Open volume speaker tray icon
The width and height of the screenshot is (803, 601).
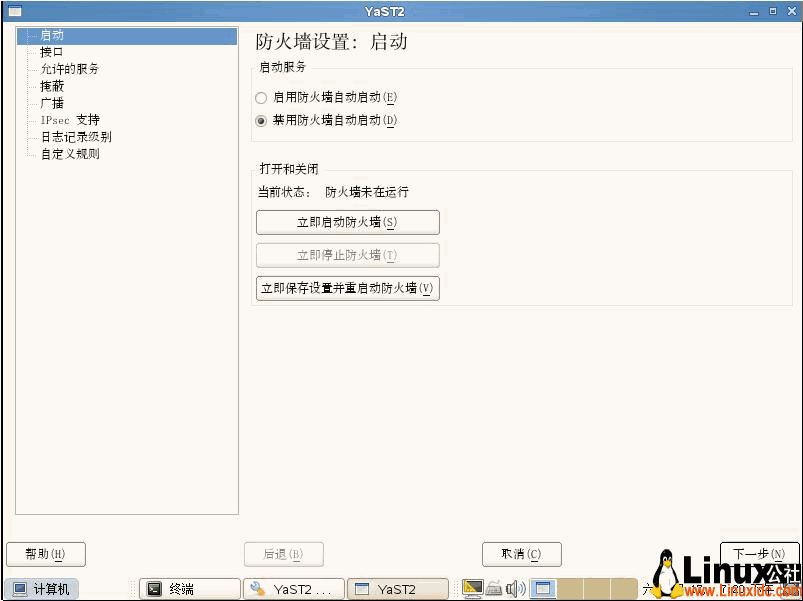click(515, 589)
